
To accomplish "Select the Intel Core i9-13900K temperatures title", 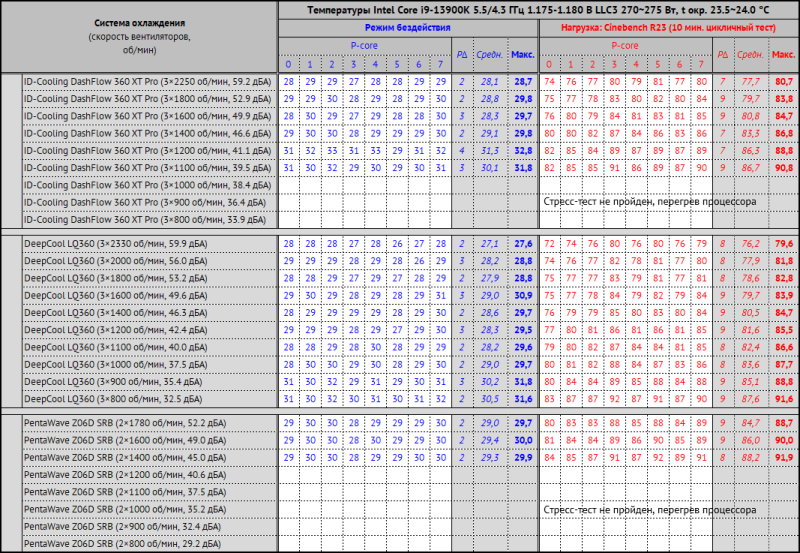I will pyautogui.click(x=537, y=10).
